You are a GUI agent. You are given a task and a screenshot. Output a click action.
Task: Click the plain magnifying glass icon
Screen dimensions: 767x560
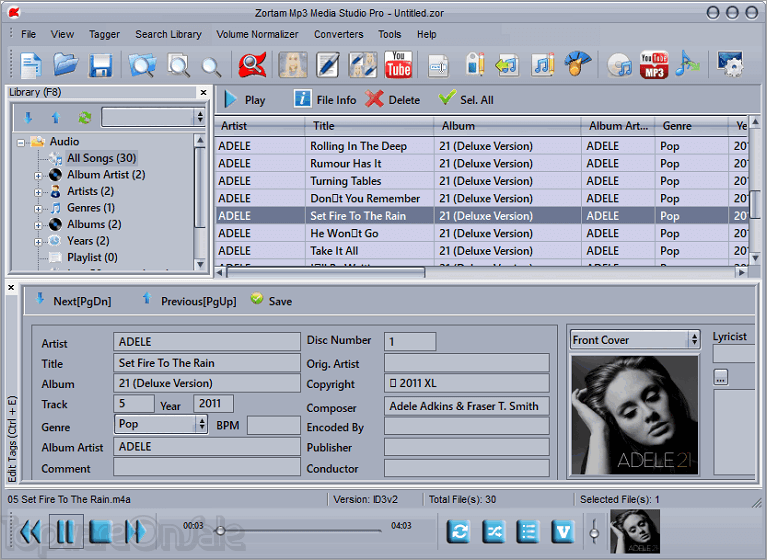[x=211, y=67]
